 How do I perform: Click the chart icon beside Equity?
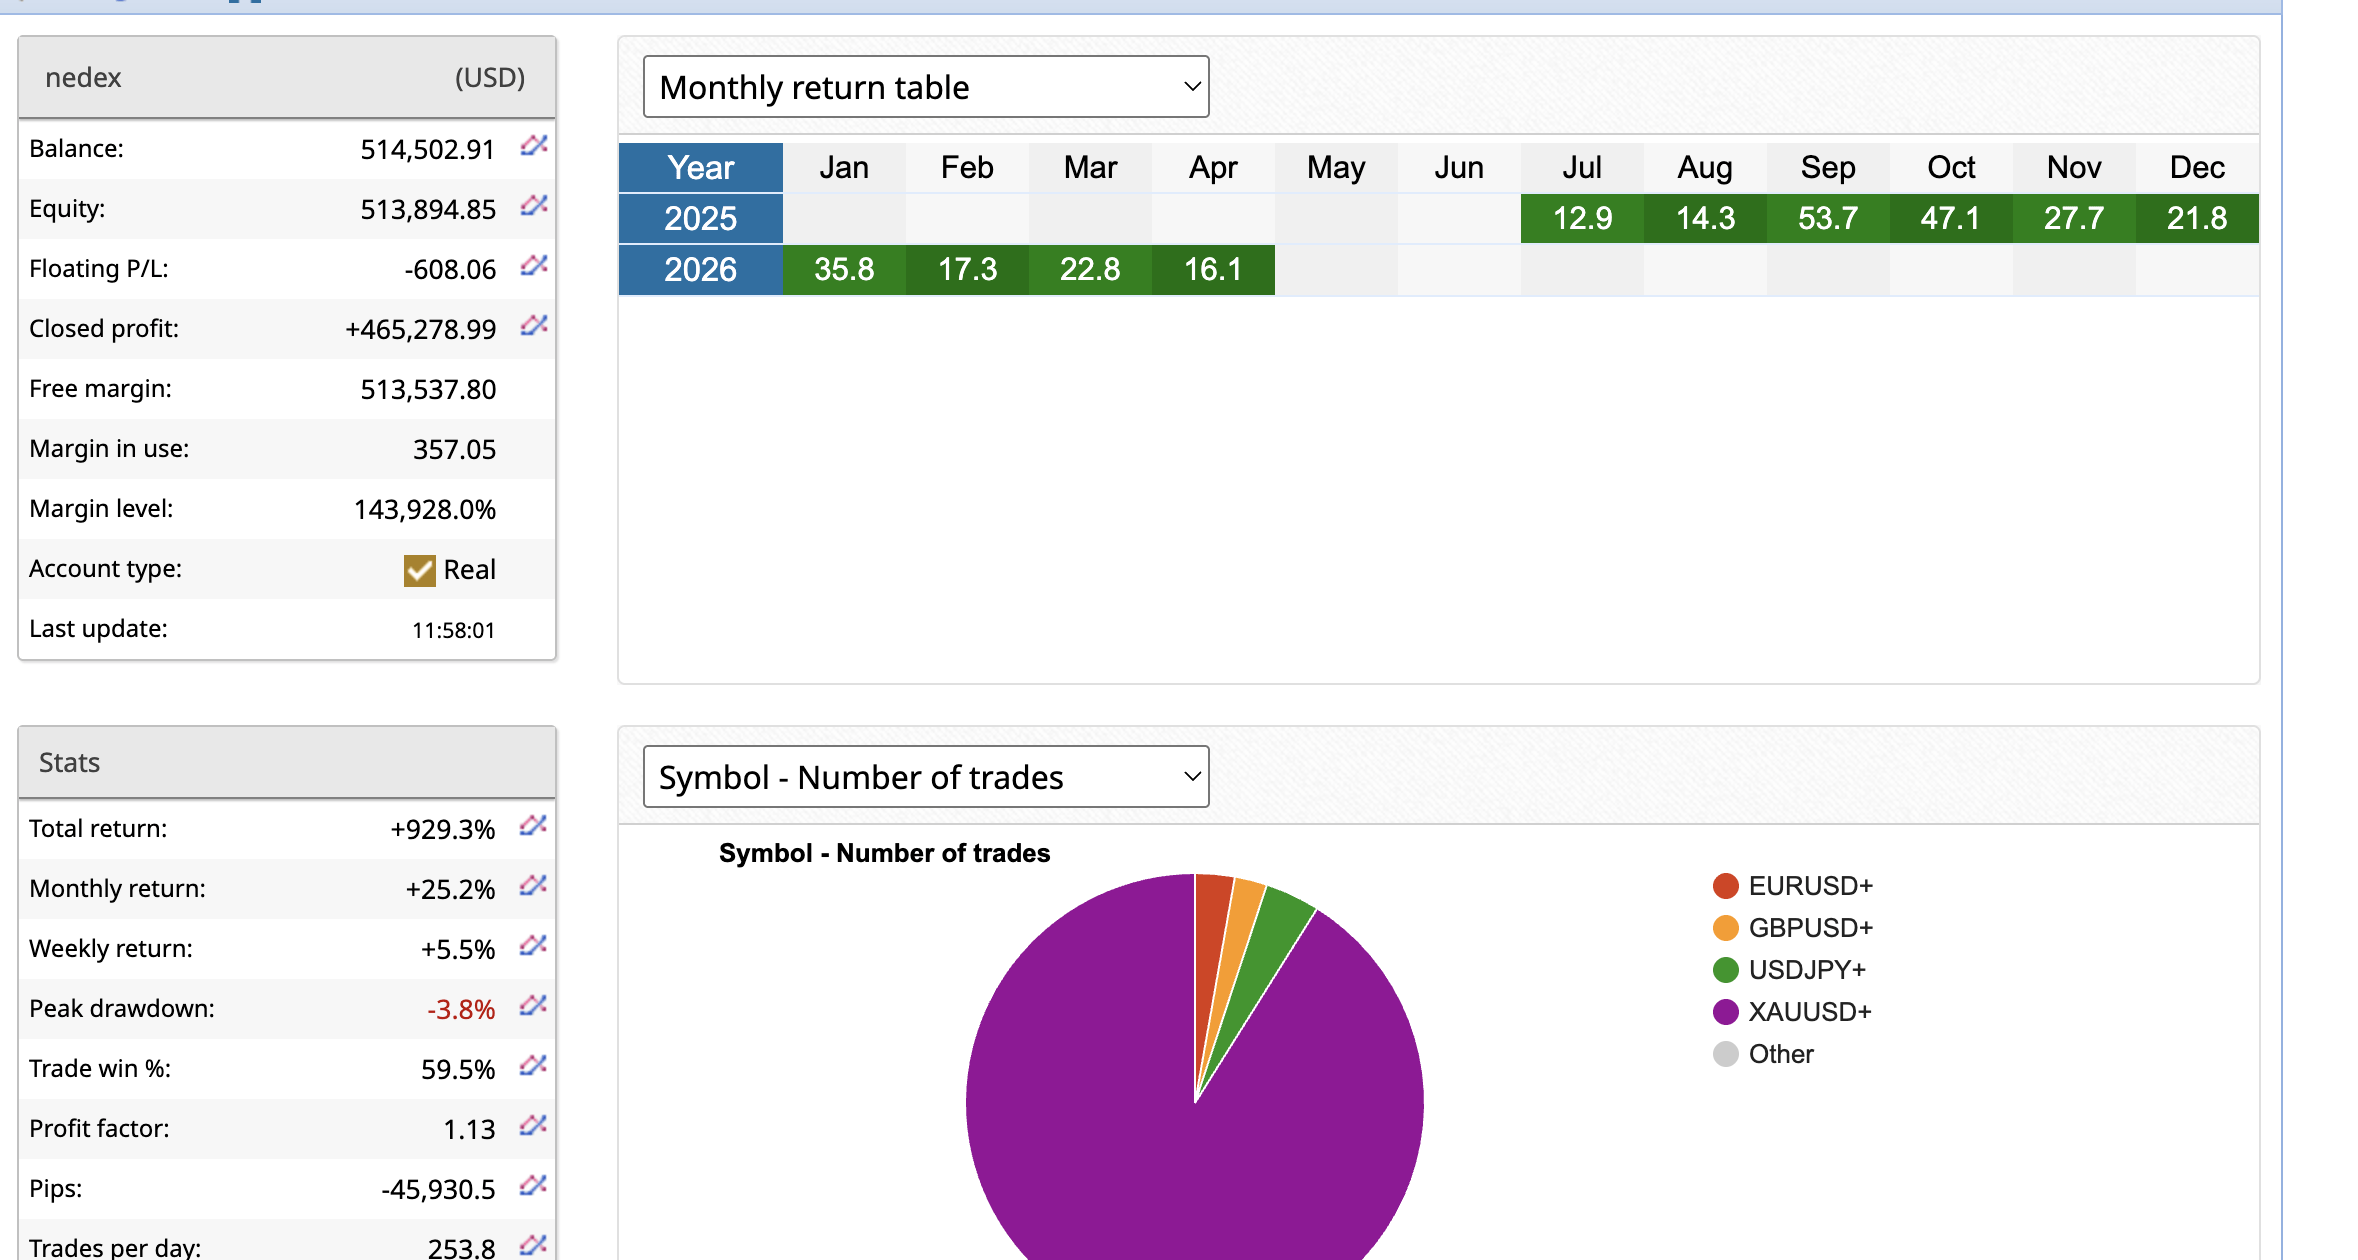click(x=534, y=206)
